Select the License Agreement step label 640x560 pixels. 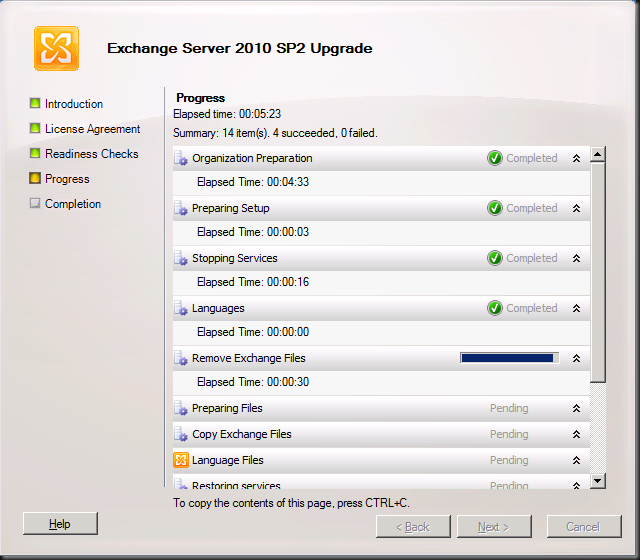coord(93,129)
